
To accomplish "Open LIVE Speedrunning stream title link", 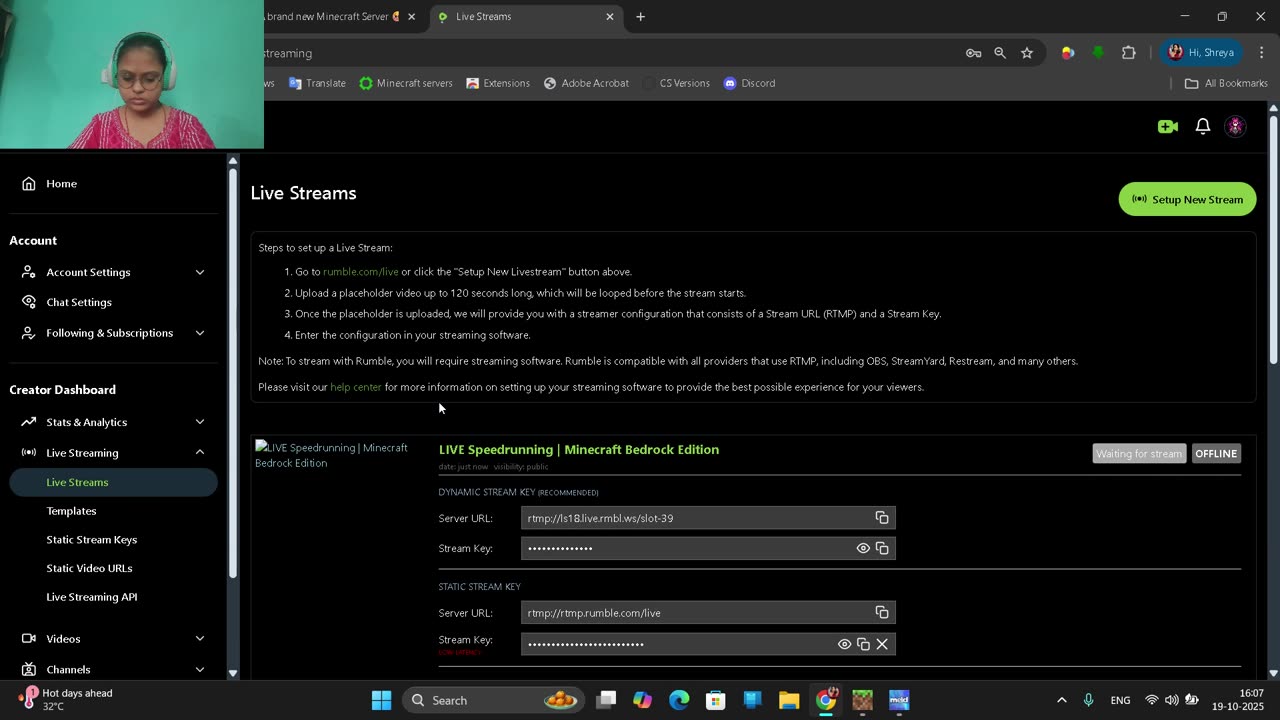I will (579, 450).
